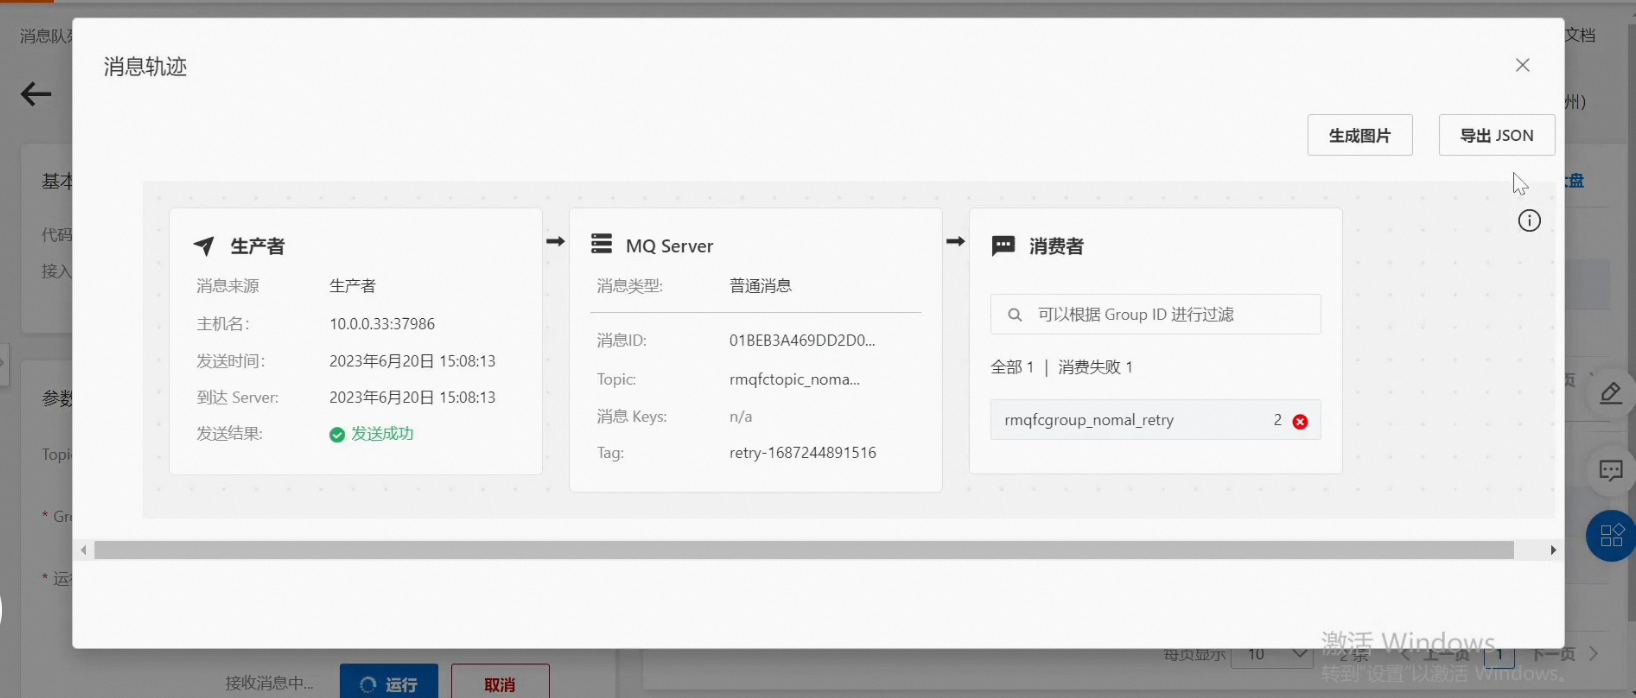
Task: Click the 发送成功 status text
Action: (x=382, y=434)
